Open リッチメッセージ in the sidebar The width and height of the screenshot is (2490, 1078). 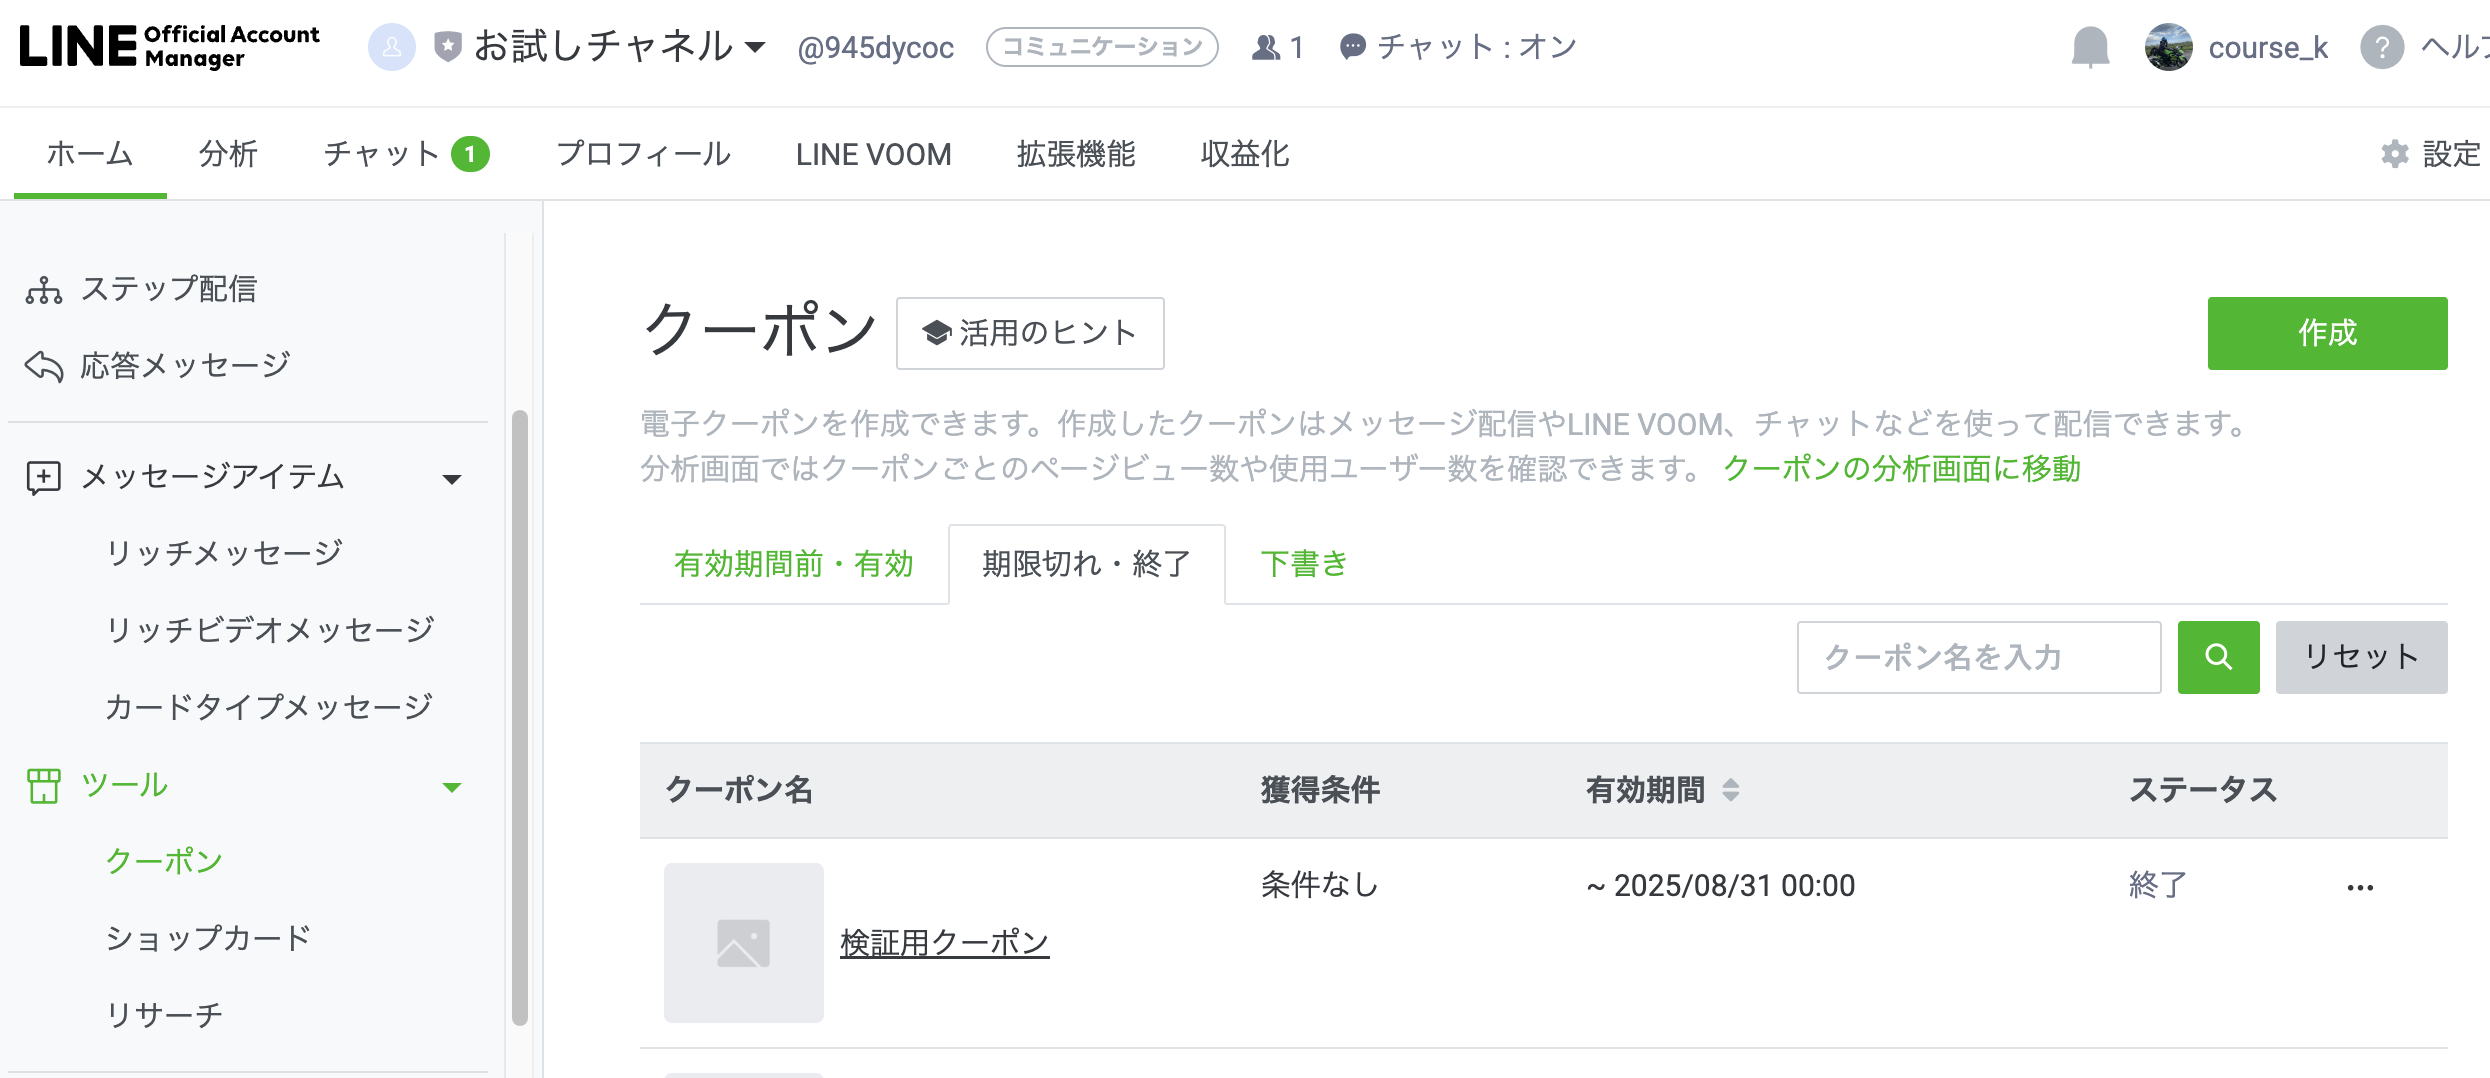pos(224,553)
